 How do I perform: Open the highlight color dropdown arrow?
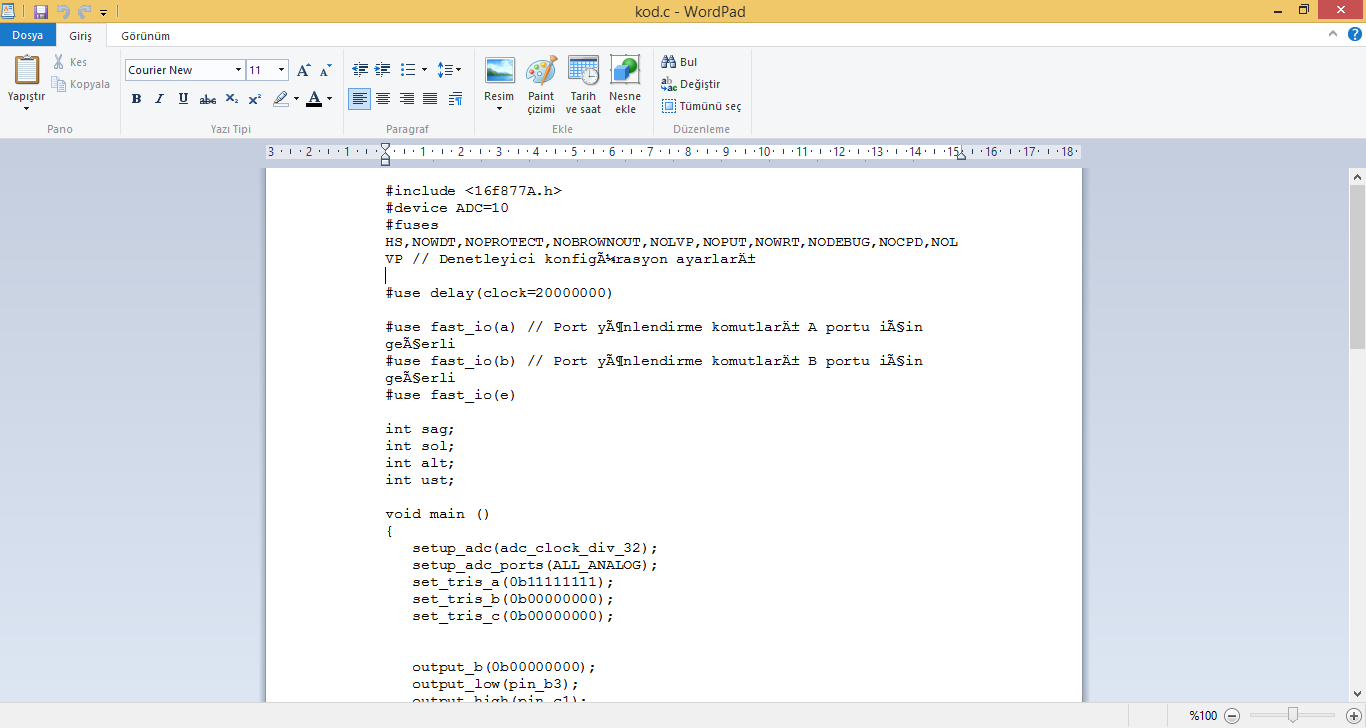coord(296,98)
